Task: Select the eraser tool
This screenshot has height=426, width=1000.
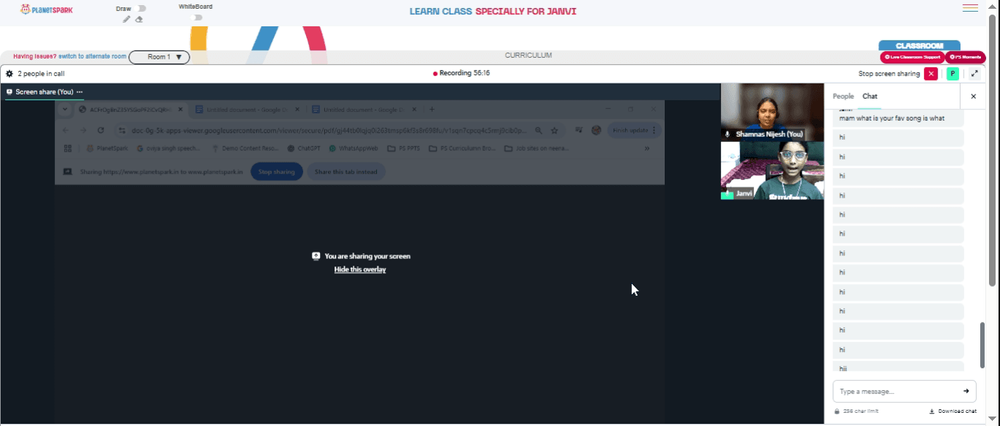Action: pos(139,19)
